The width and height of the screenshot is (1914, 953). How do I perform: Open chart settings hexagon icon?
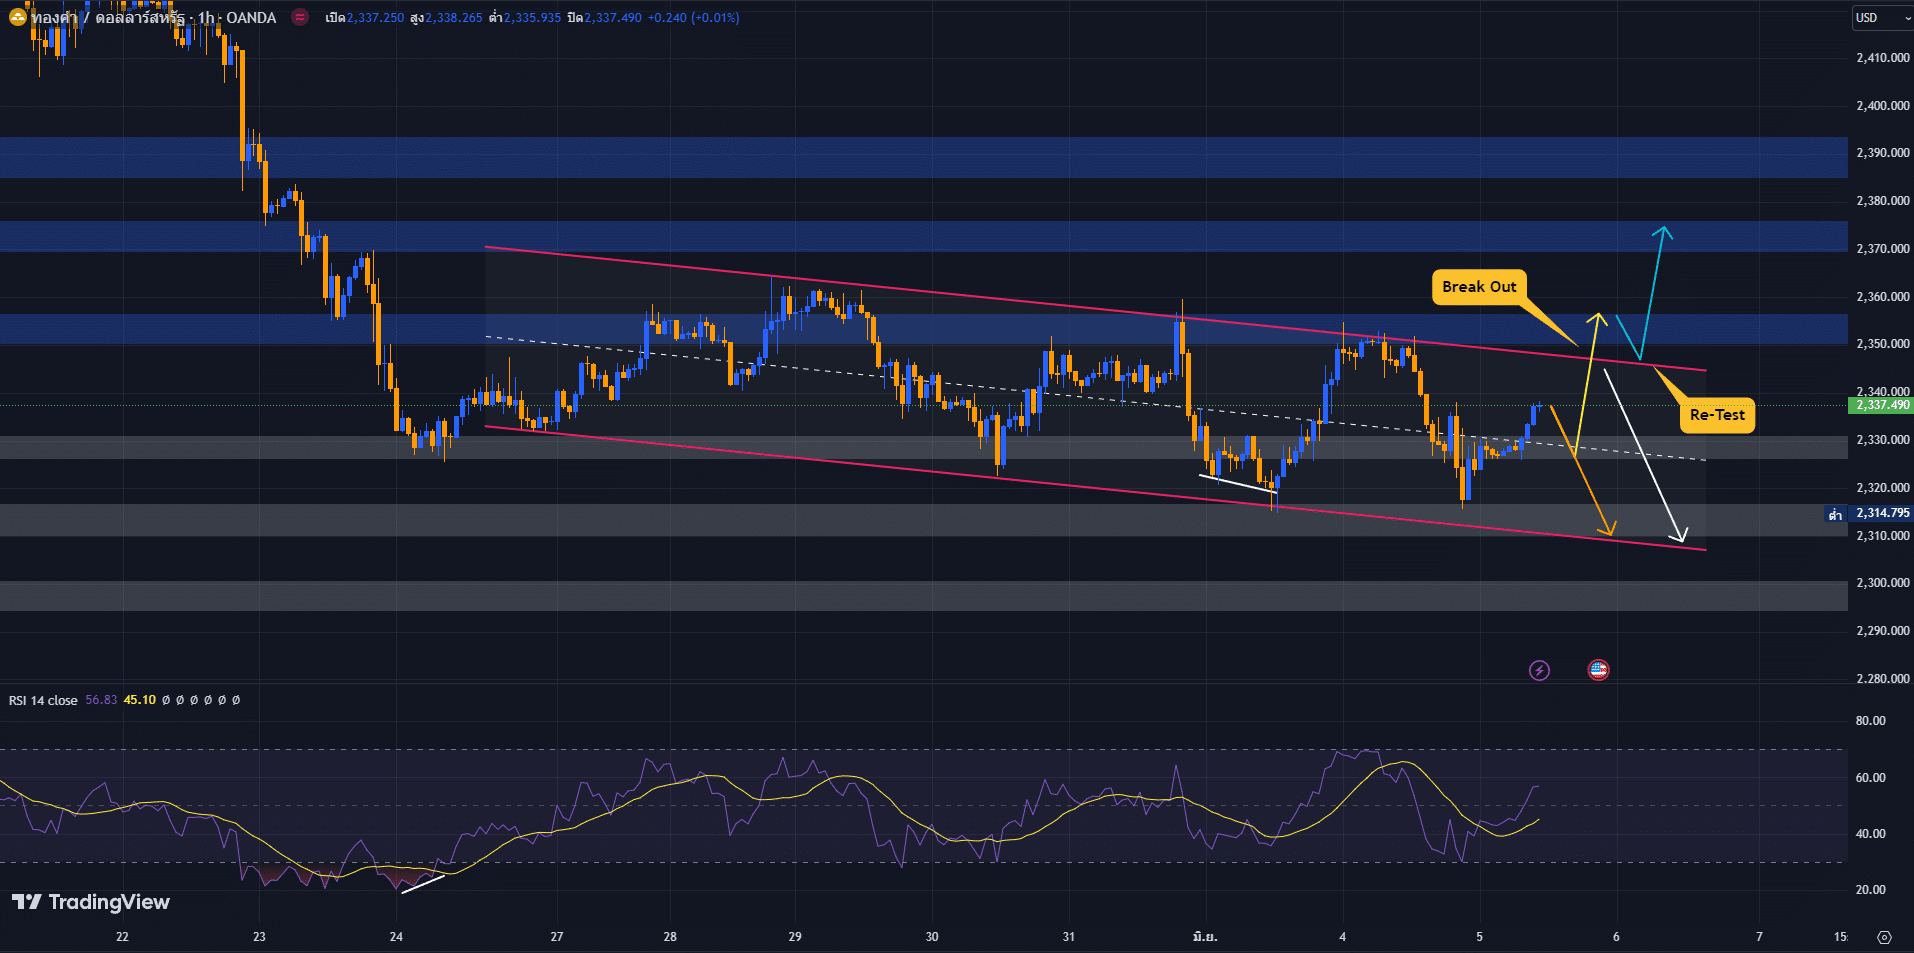tap(1884, 937)
